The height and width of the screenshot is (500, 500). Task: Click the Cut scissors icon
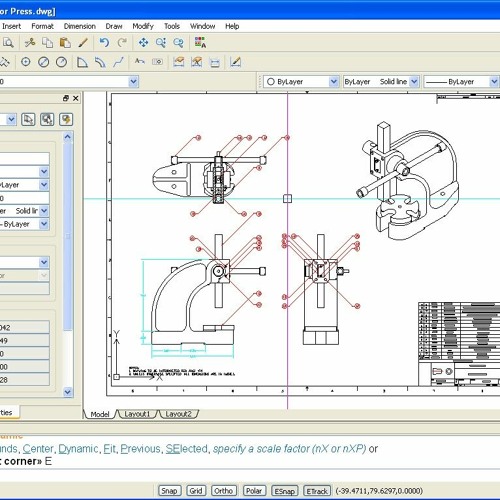[30, 43]
